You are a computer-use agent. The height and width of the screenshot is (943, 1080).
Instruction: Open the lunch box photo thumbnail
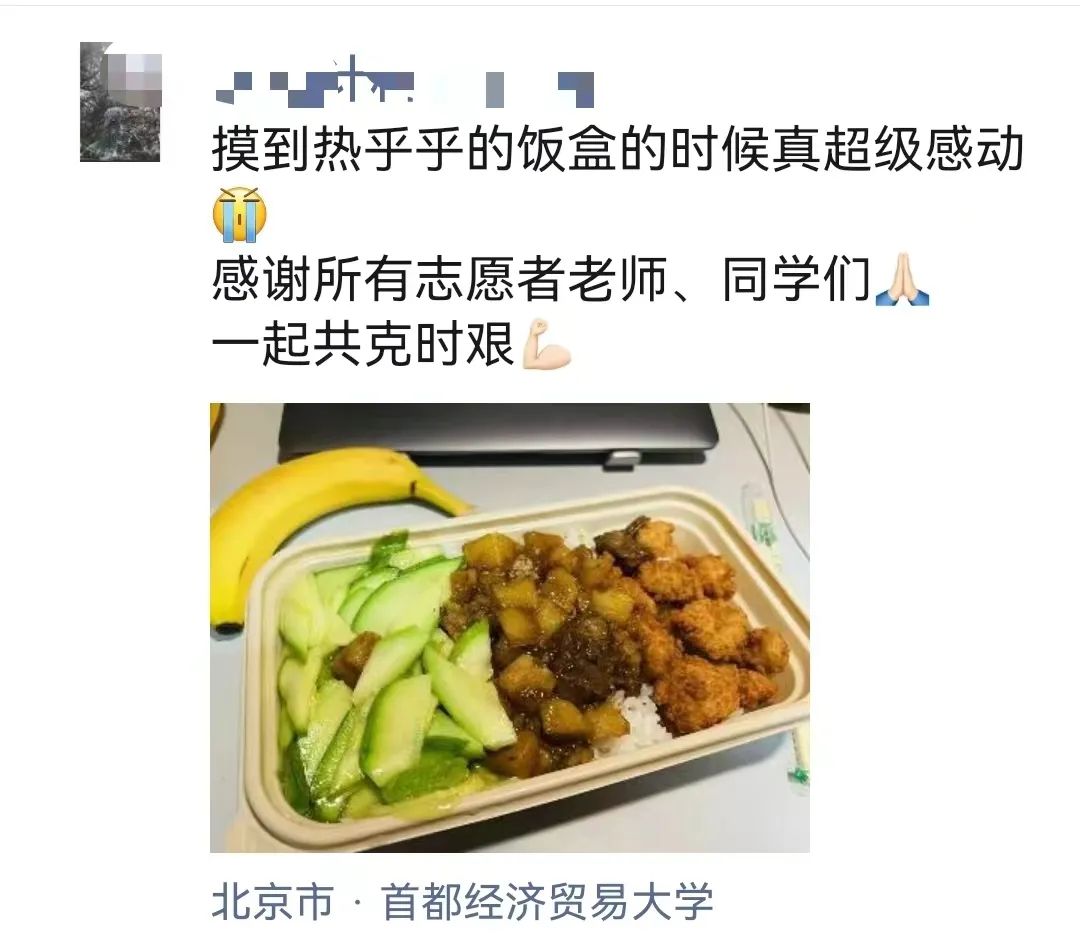coord(510,628)
